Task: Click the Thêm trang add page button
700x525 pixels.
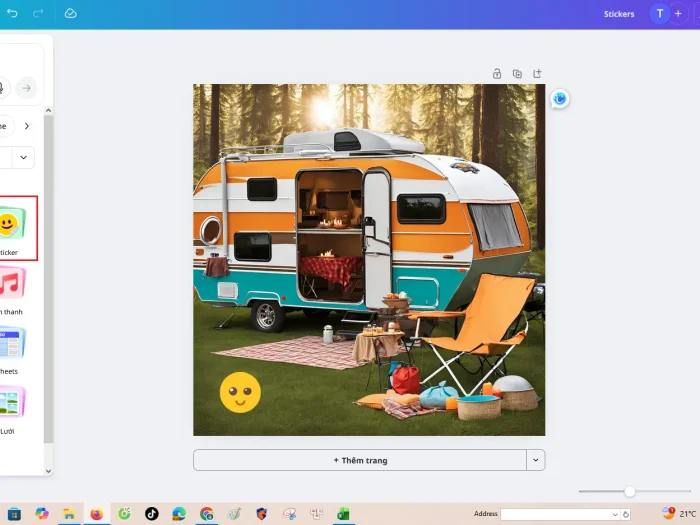Action: pos(360,460)
